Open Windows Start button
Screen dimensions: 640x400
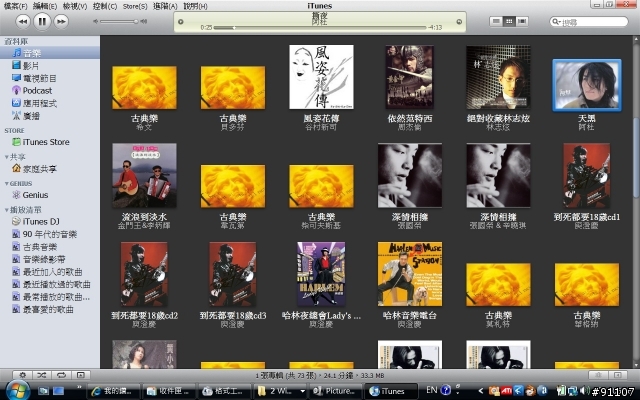pos(16,391)
